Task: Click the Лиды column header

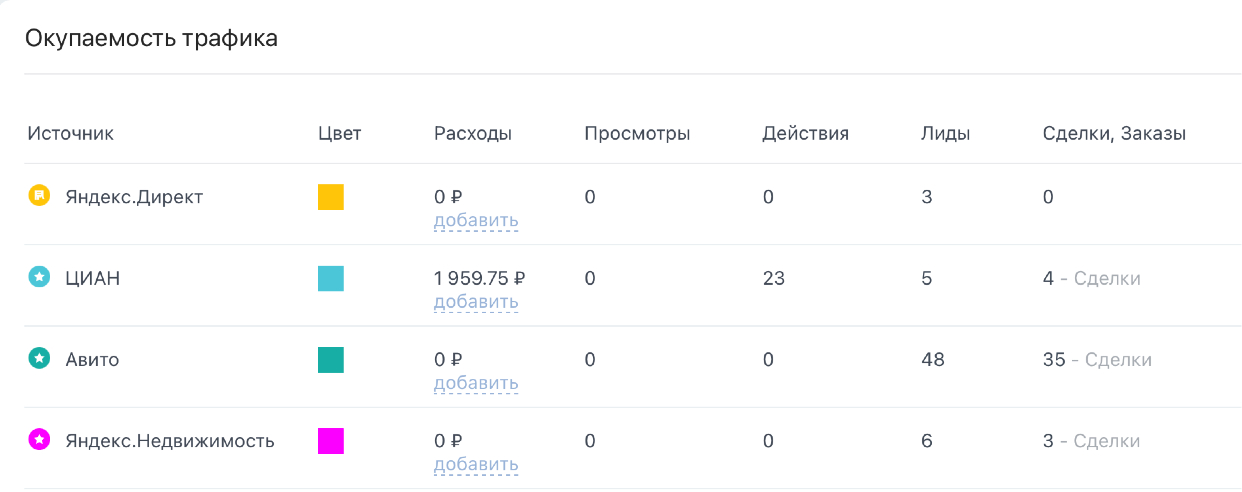Action: [x=945, y=133]
